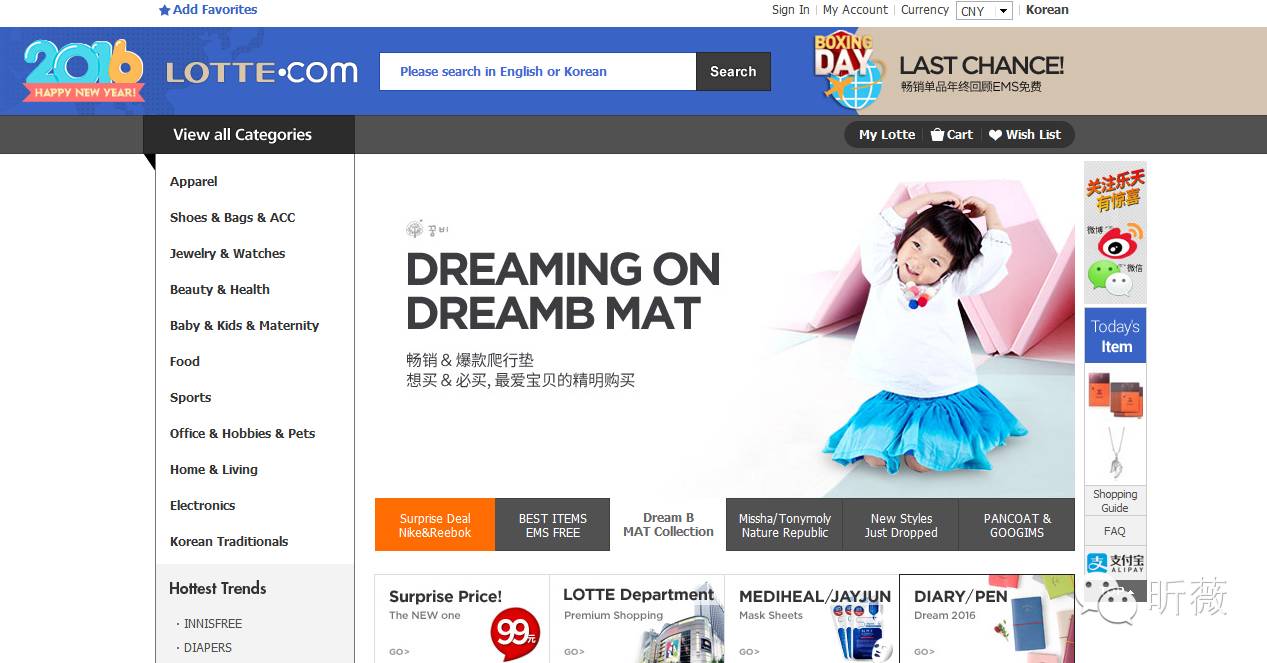The image size is (1267, 663).
Task: Select Dream B MAT Collection tab
Action: point(668,525)
